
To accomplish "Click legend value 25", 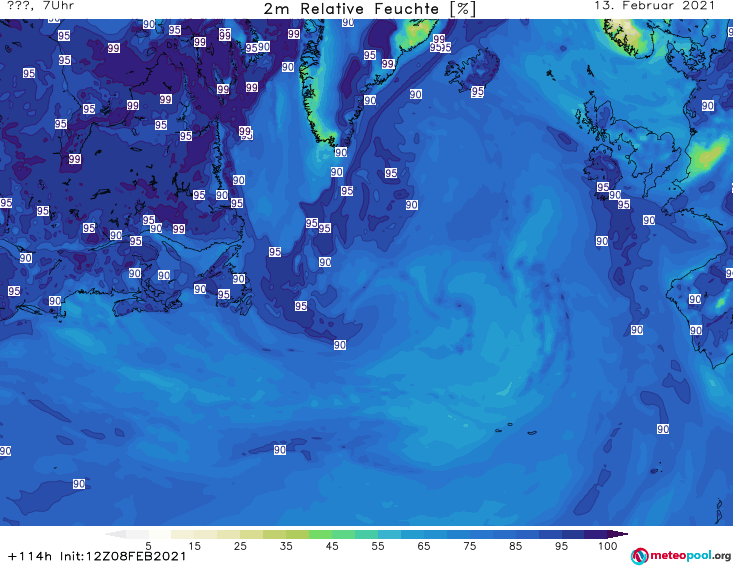I will [240, 546].
